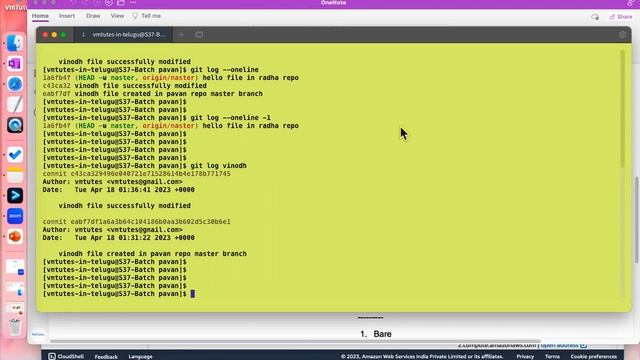Open the OneNote Insert tab
The height and width of the screenshot is (360, 640).
click(67, 16)
